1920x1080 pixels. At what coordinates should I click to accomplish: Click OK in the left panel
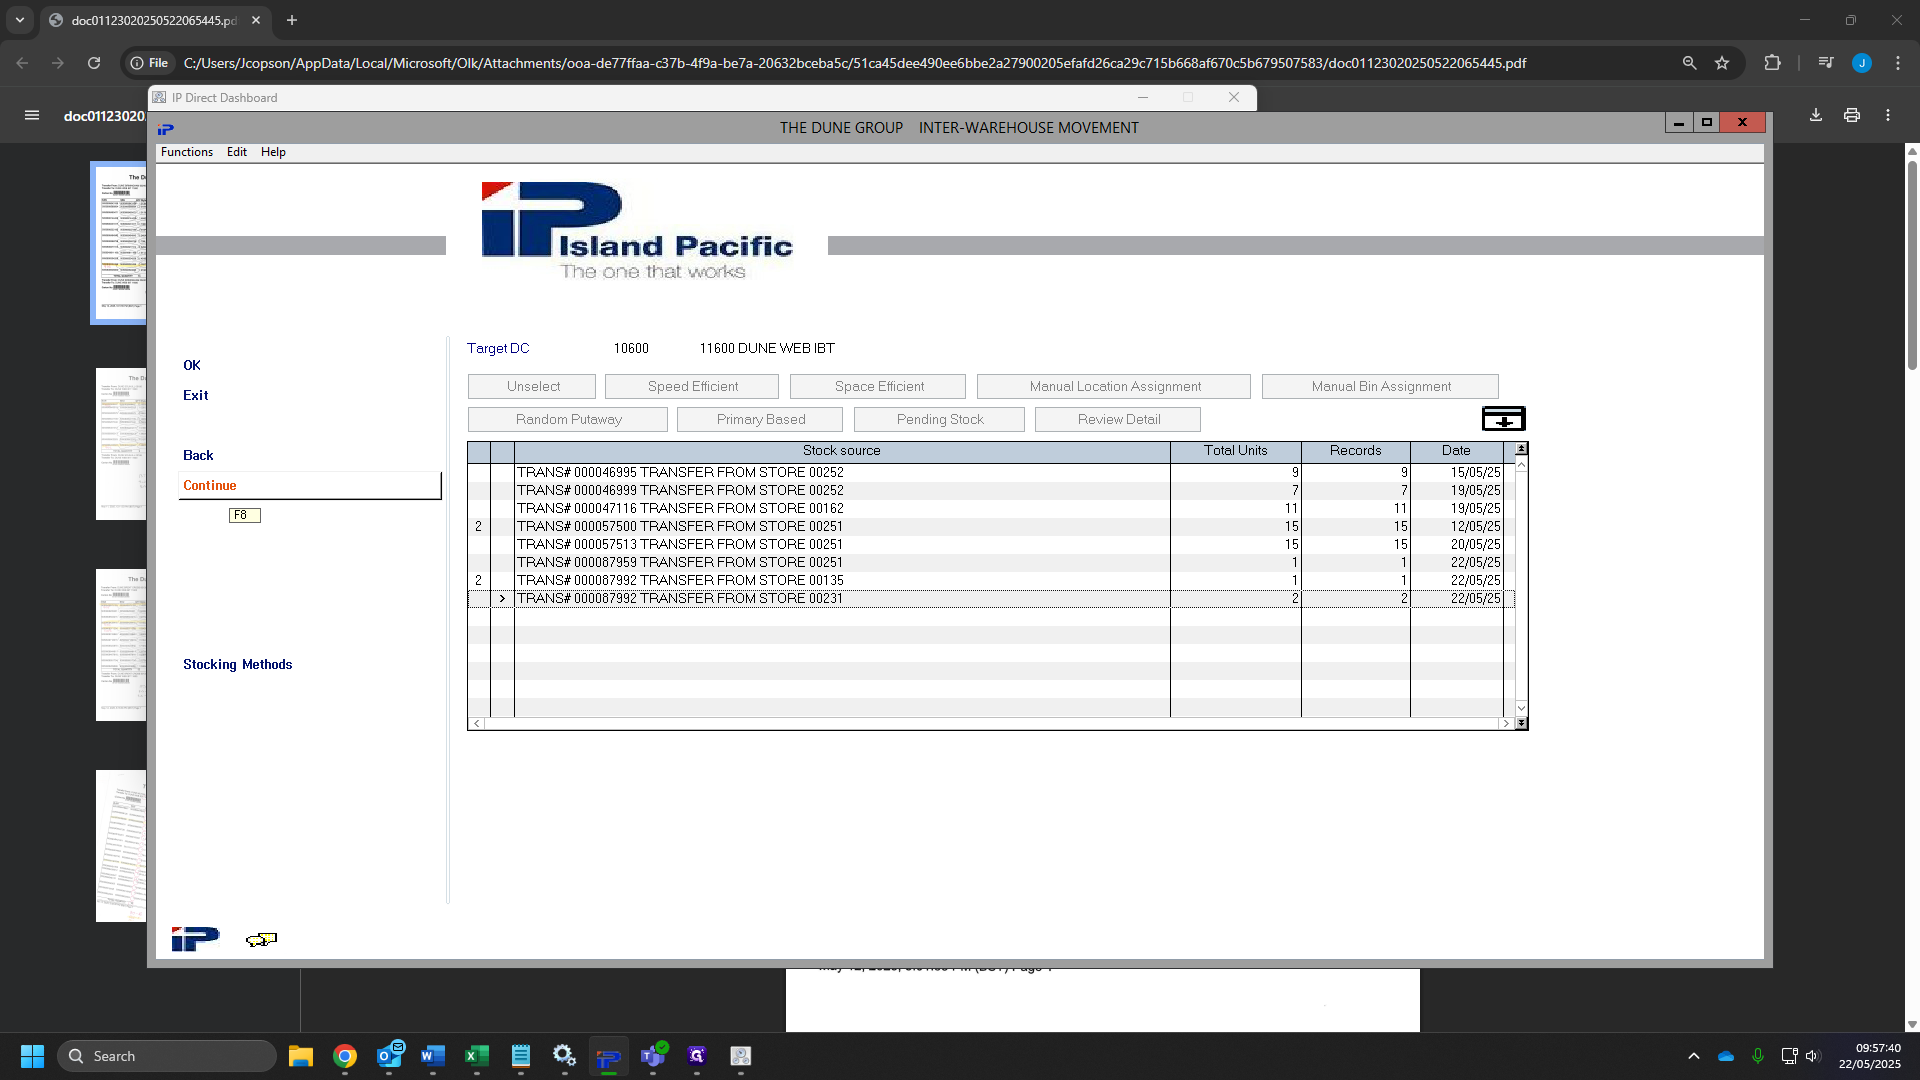pyautogui.click(x=192, y=365)
